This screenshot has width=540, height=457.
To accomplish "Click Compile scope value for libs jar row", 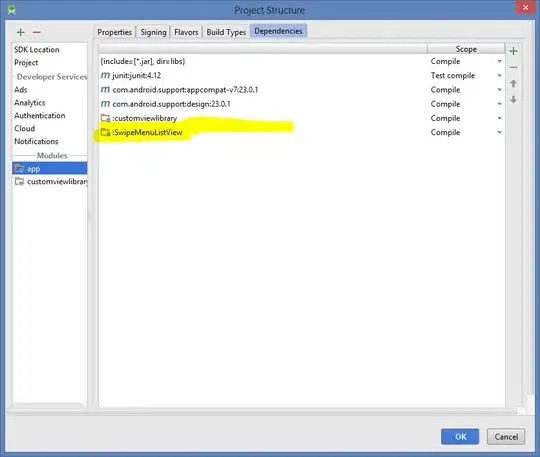I will click(445, 61).
